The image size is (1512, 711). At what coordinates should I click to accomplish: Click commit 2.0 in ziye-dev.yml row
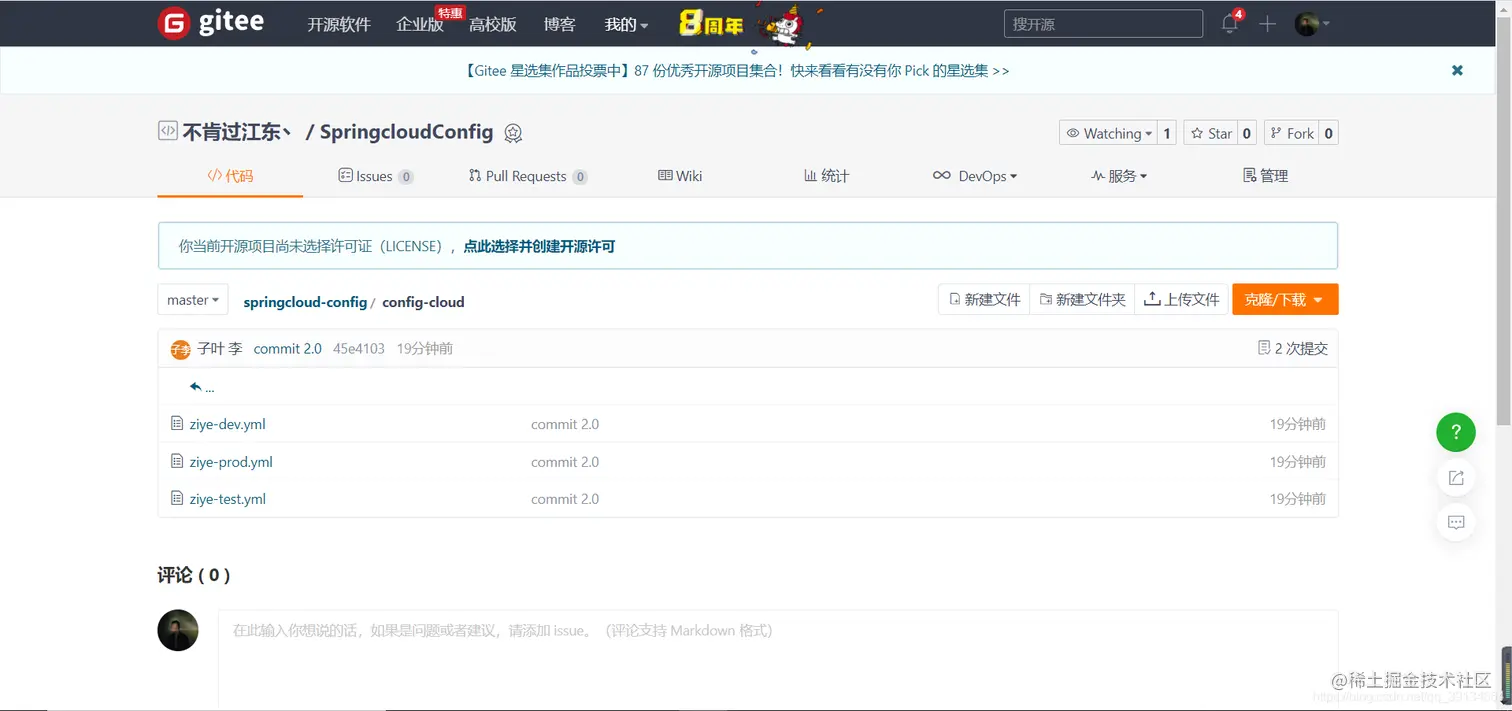[565, 424]
